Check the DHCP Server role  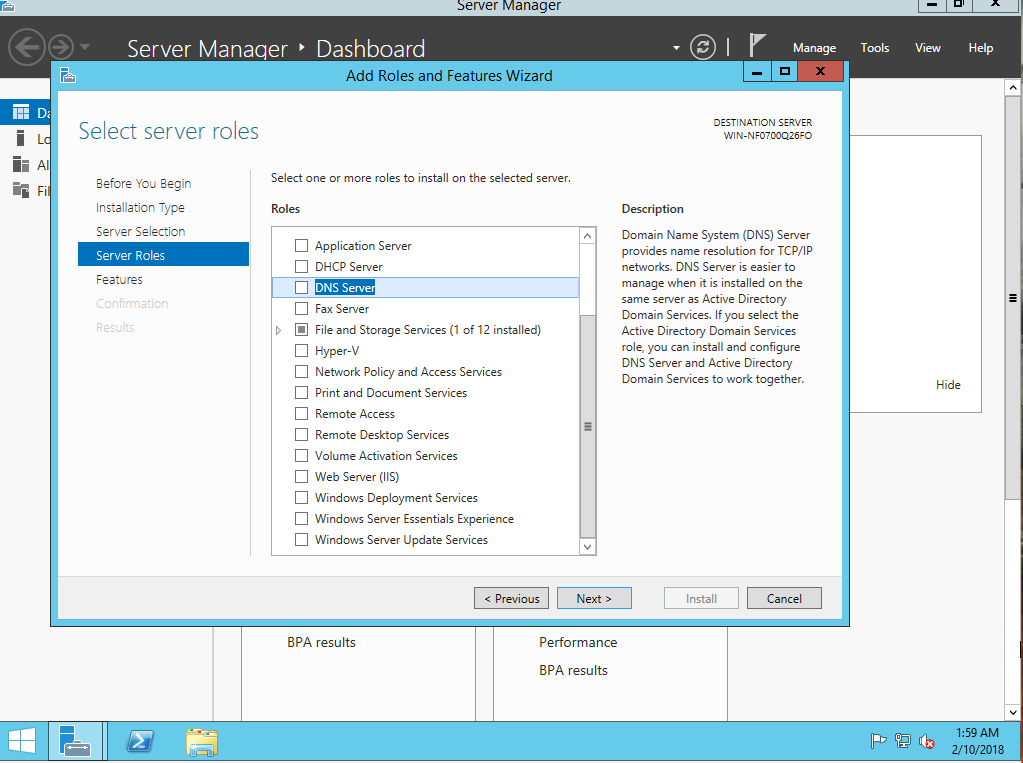(x=301, y=266)
